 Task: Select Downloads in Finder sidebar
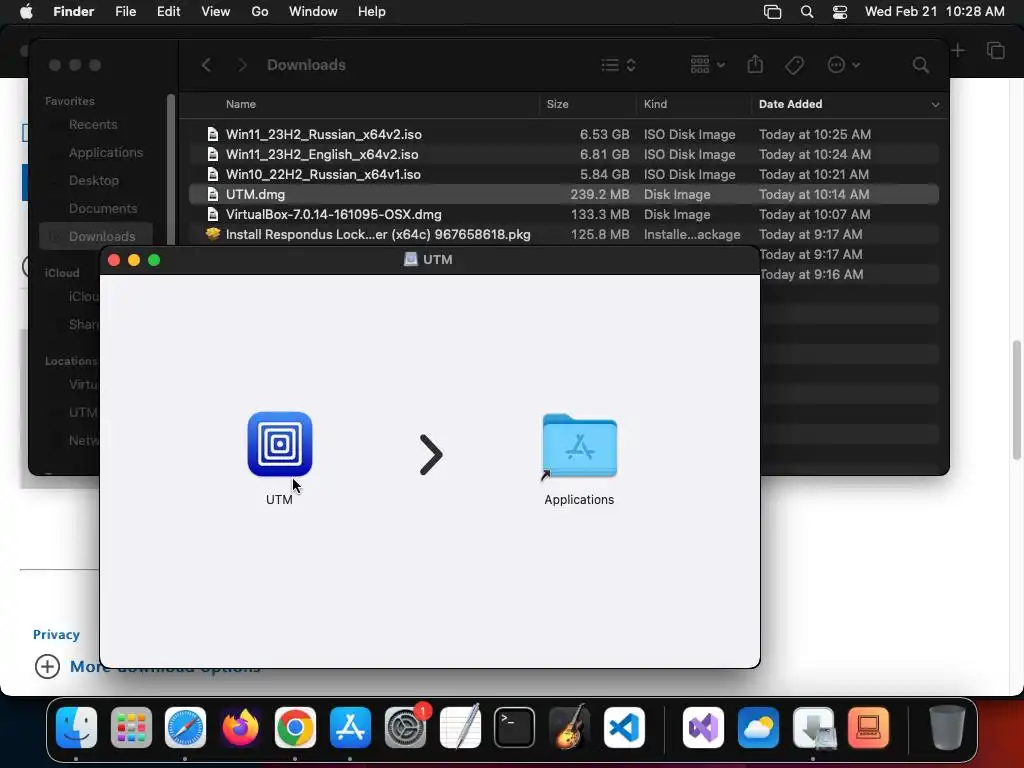(x=96, y=236)
